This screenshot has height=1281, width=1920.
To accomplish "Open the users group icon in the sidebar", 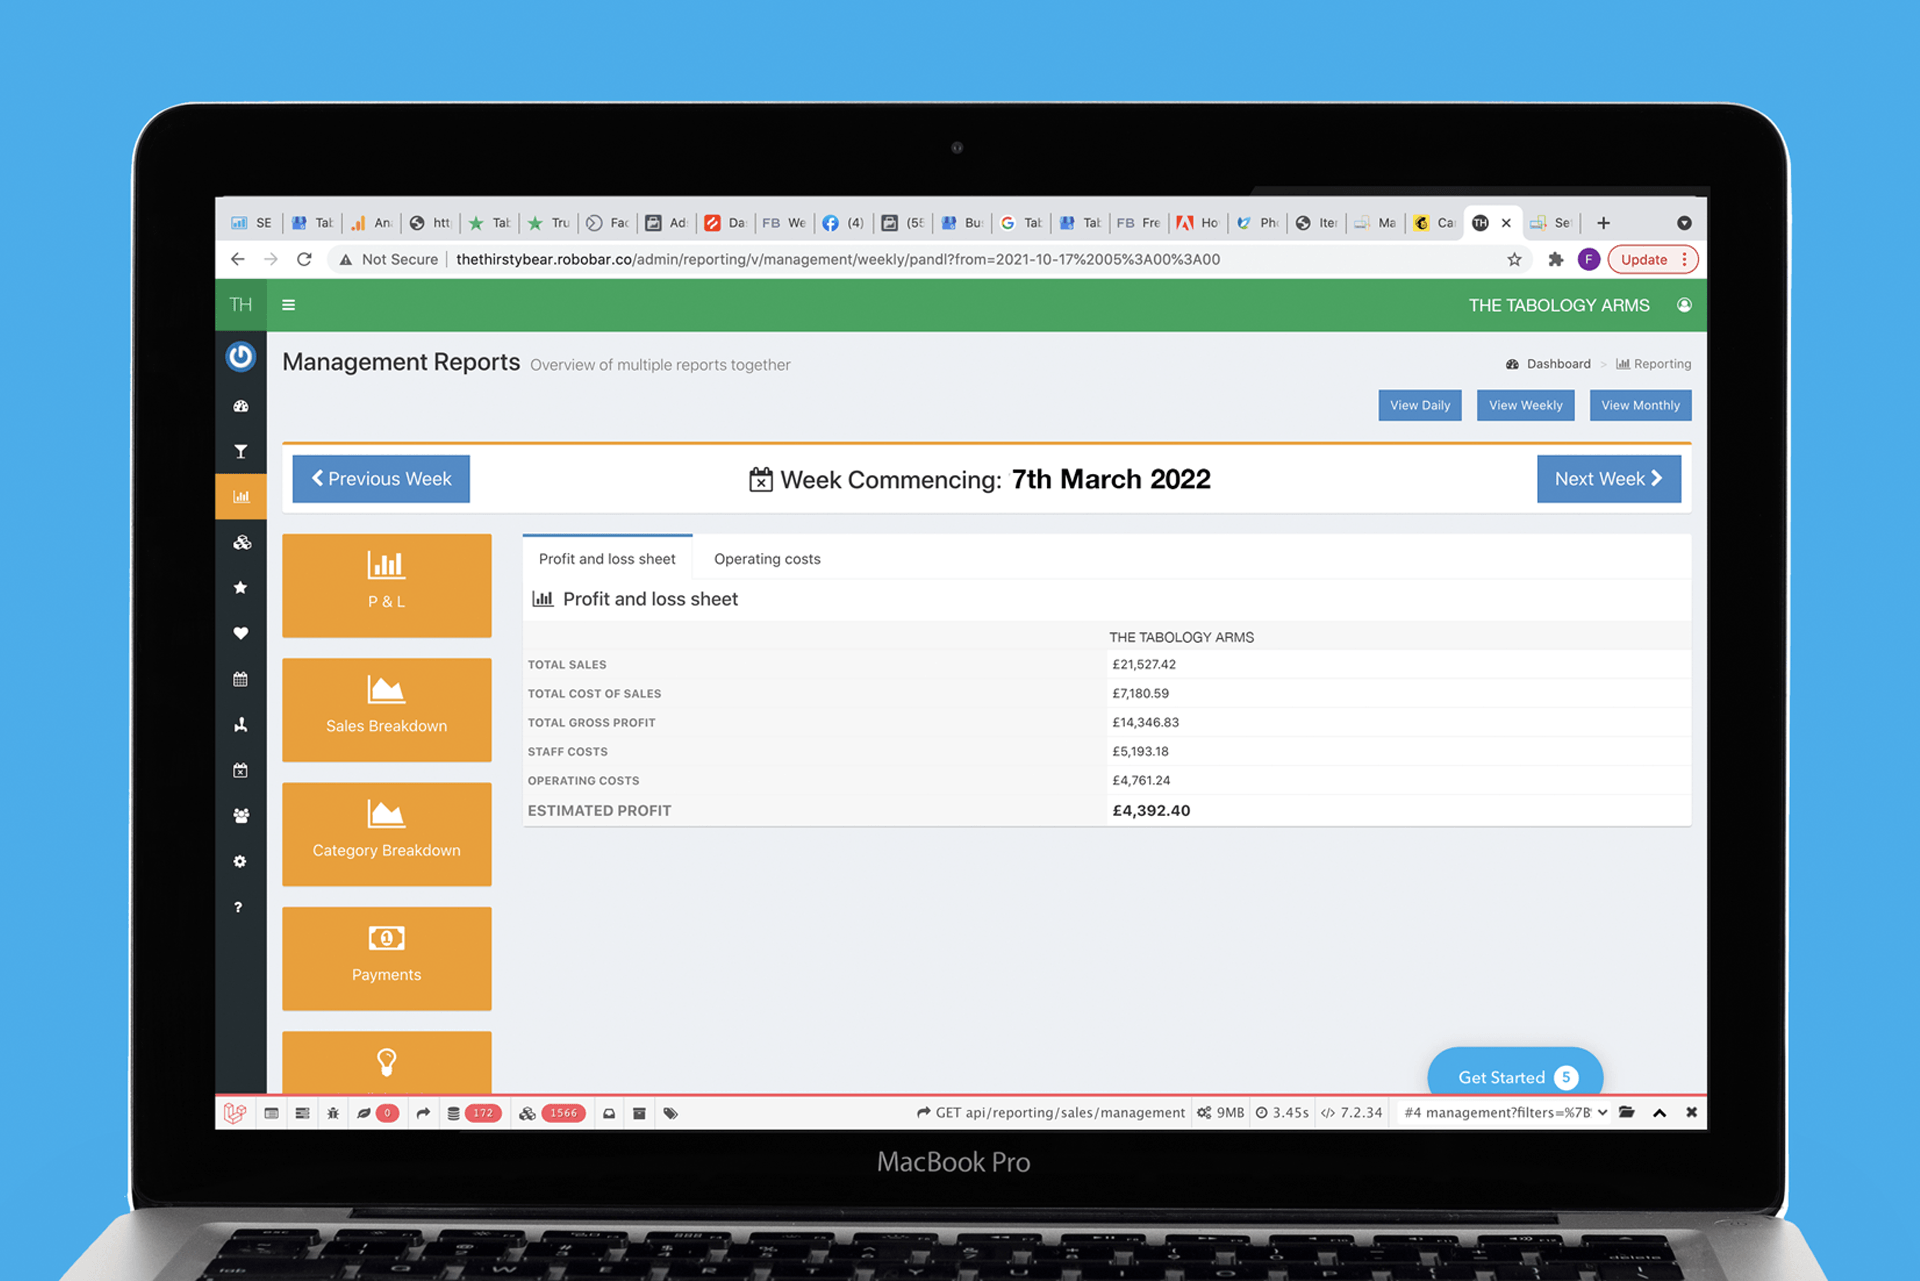I will click(x=241, y=816).
